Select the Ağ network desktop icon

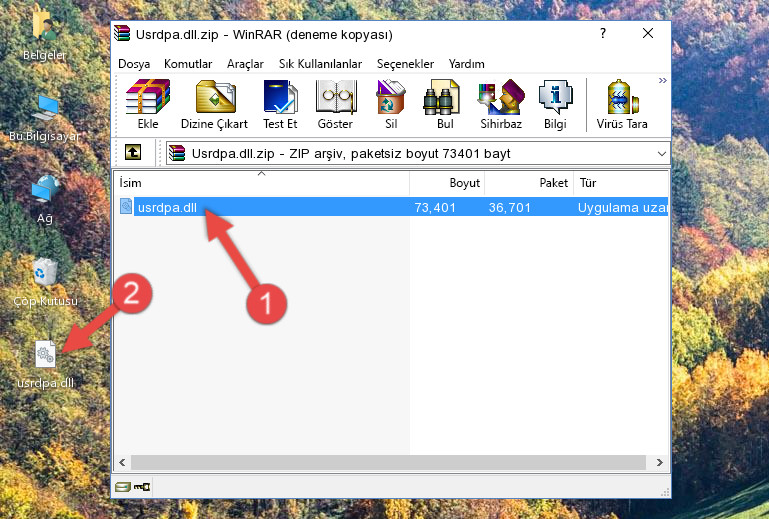point(45,199)
